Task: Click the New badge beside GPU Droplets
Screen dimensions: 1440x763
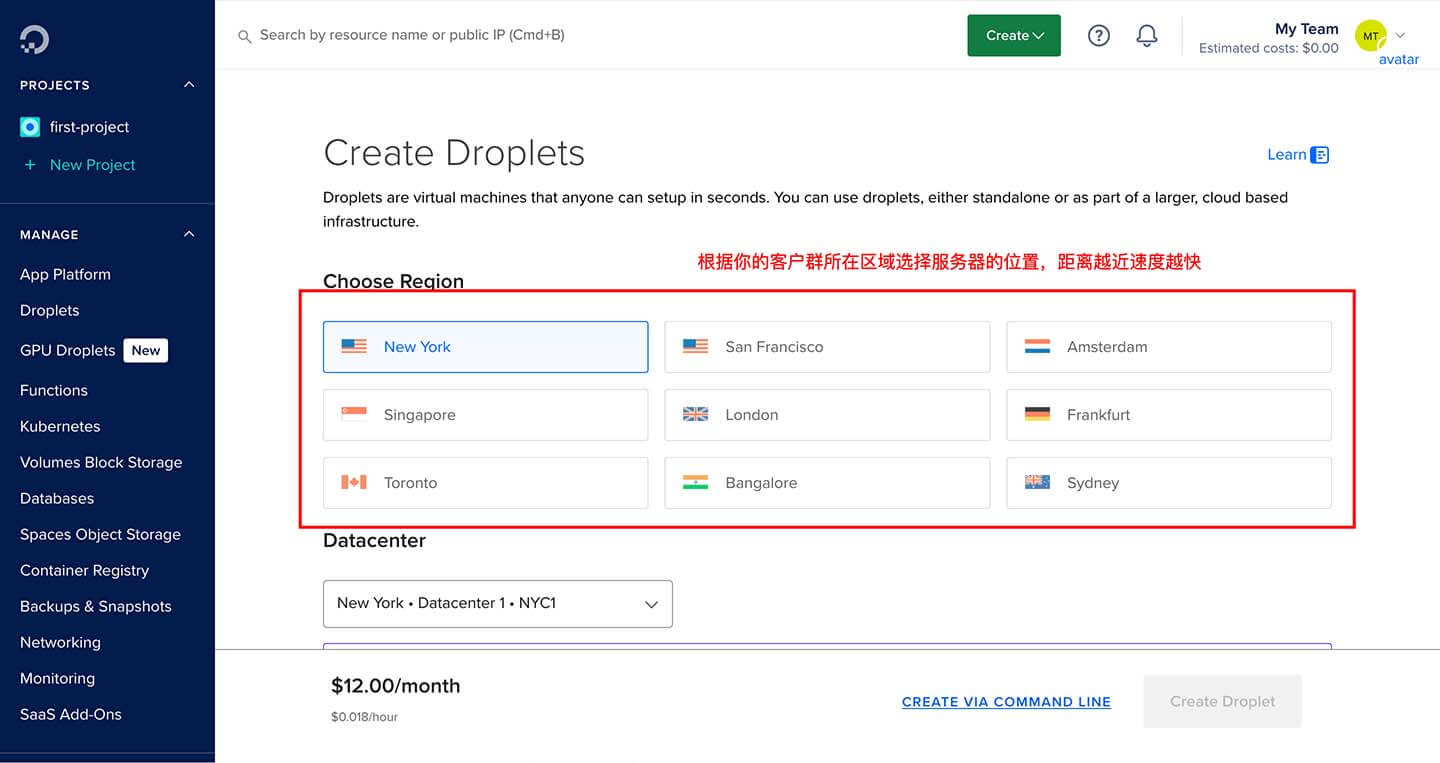Action: 146,350
